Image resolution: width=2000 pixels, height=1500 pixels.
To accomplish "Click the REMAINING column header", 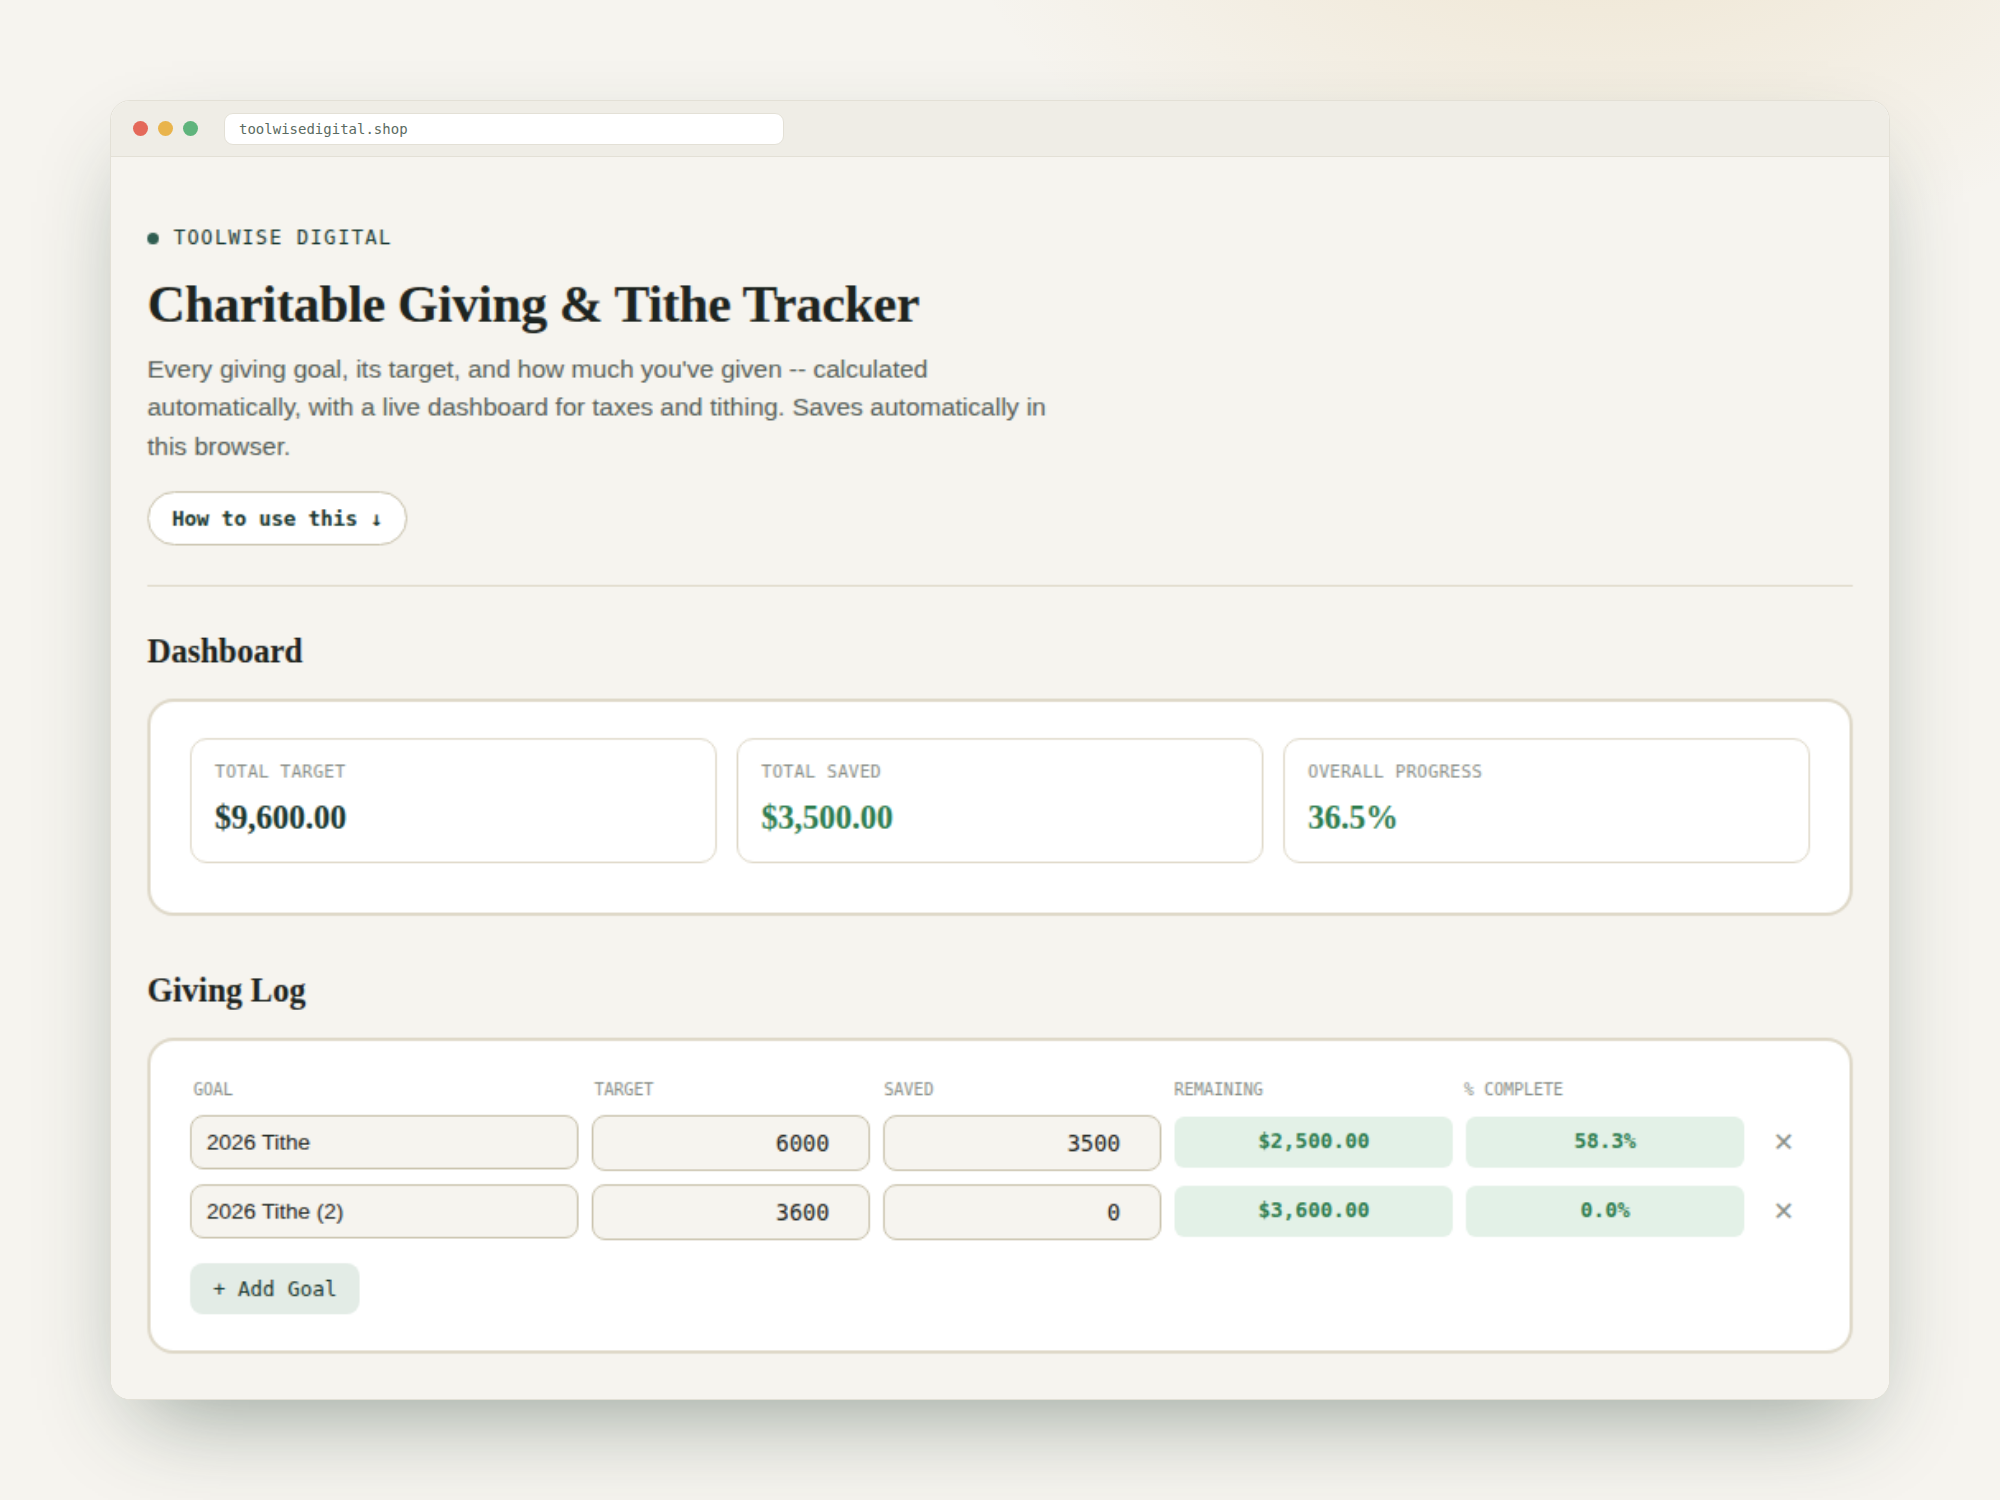I will [1219, 1089].
